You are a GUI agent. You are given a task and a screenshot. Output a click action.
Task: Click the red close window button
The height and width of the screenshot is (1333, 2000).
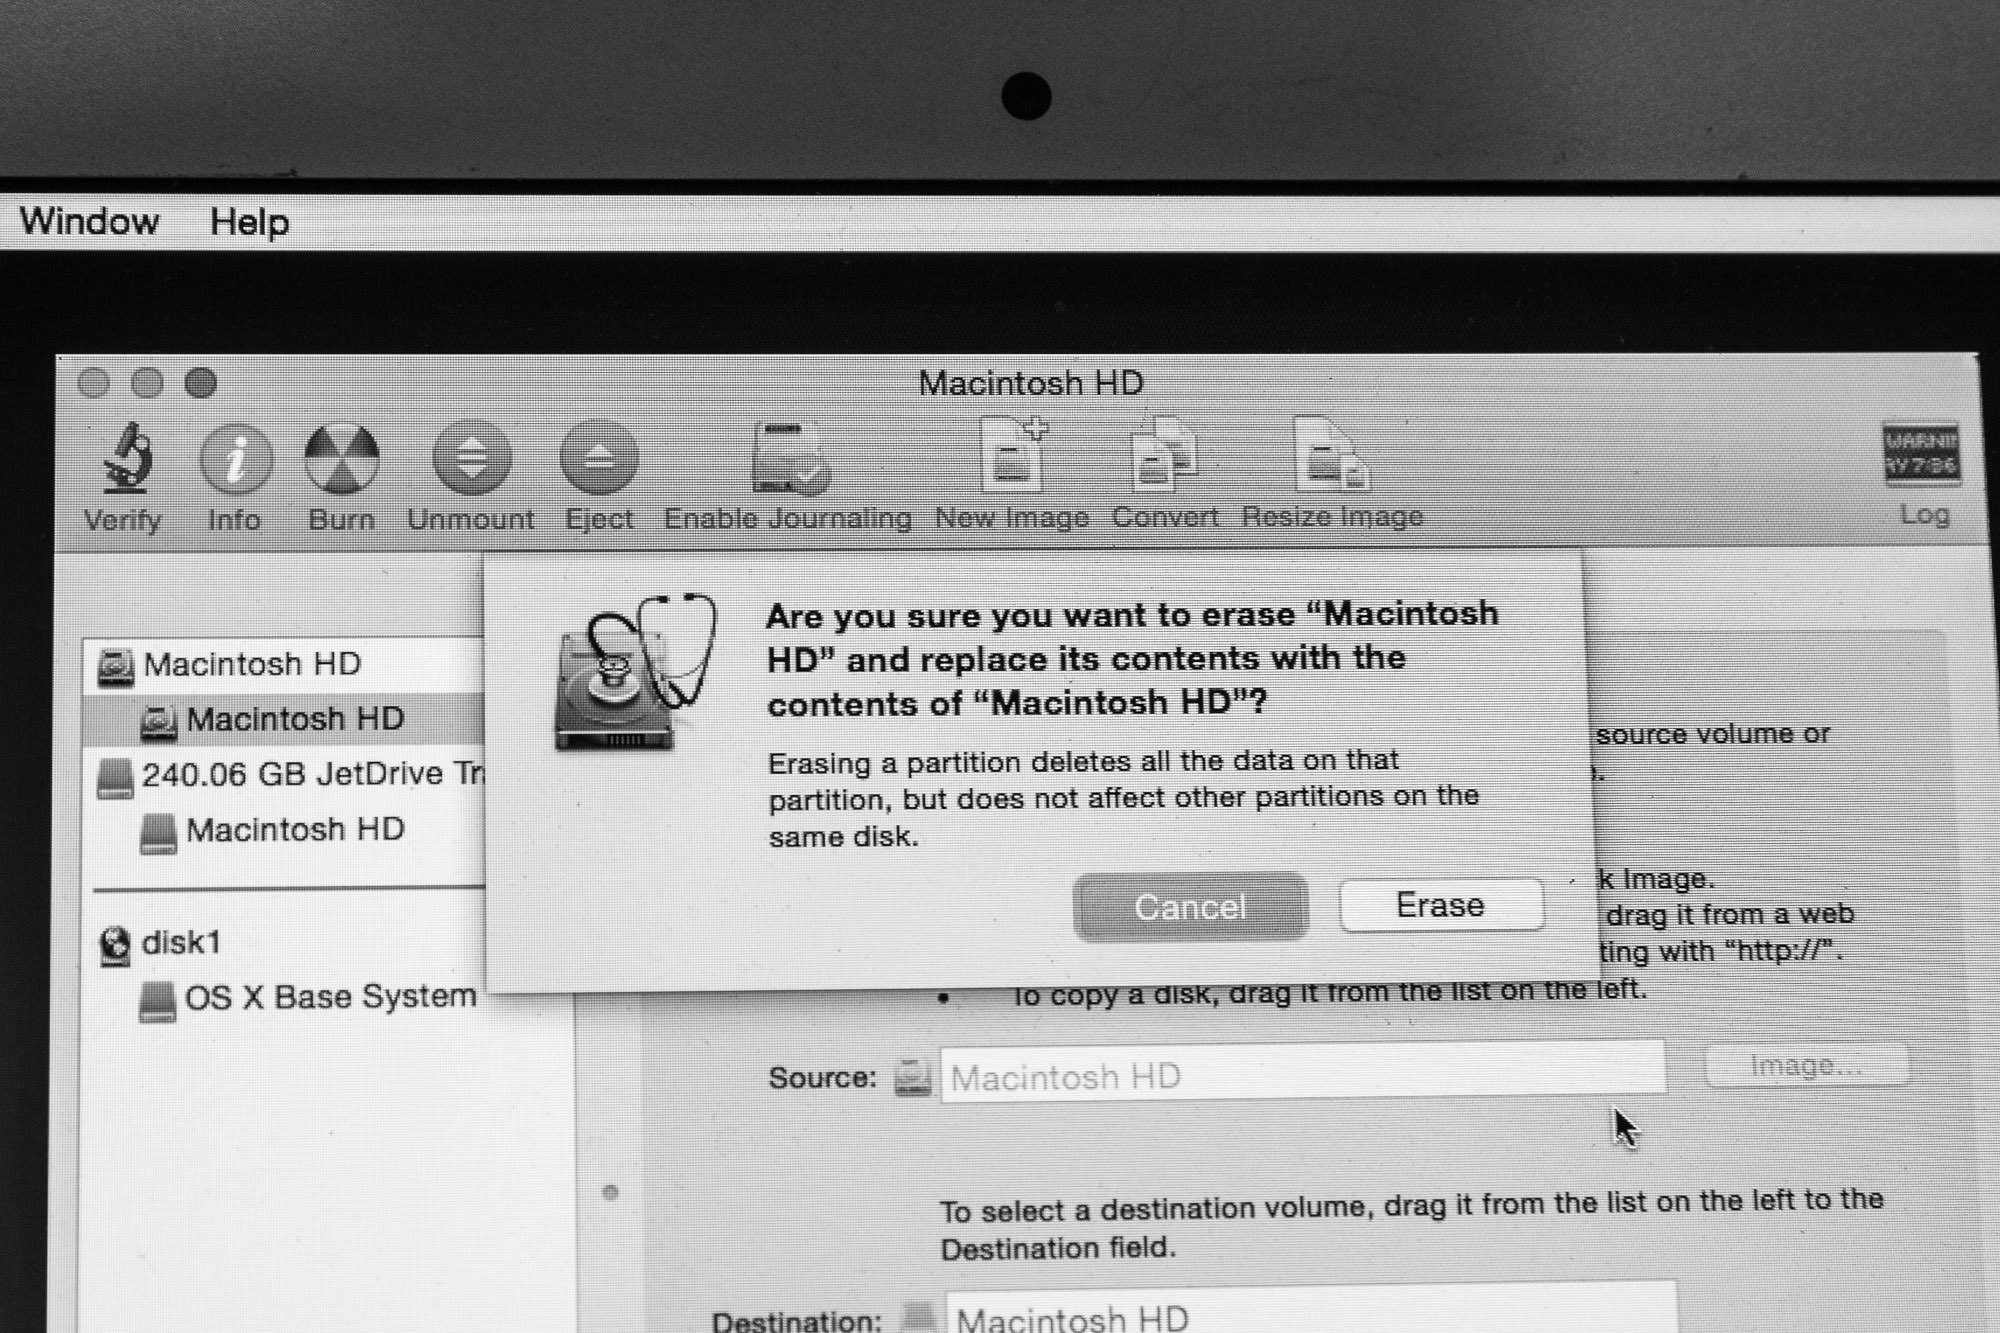point(94,383)
